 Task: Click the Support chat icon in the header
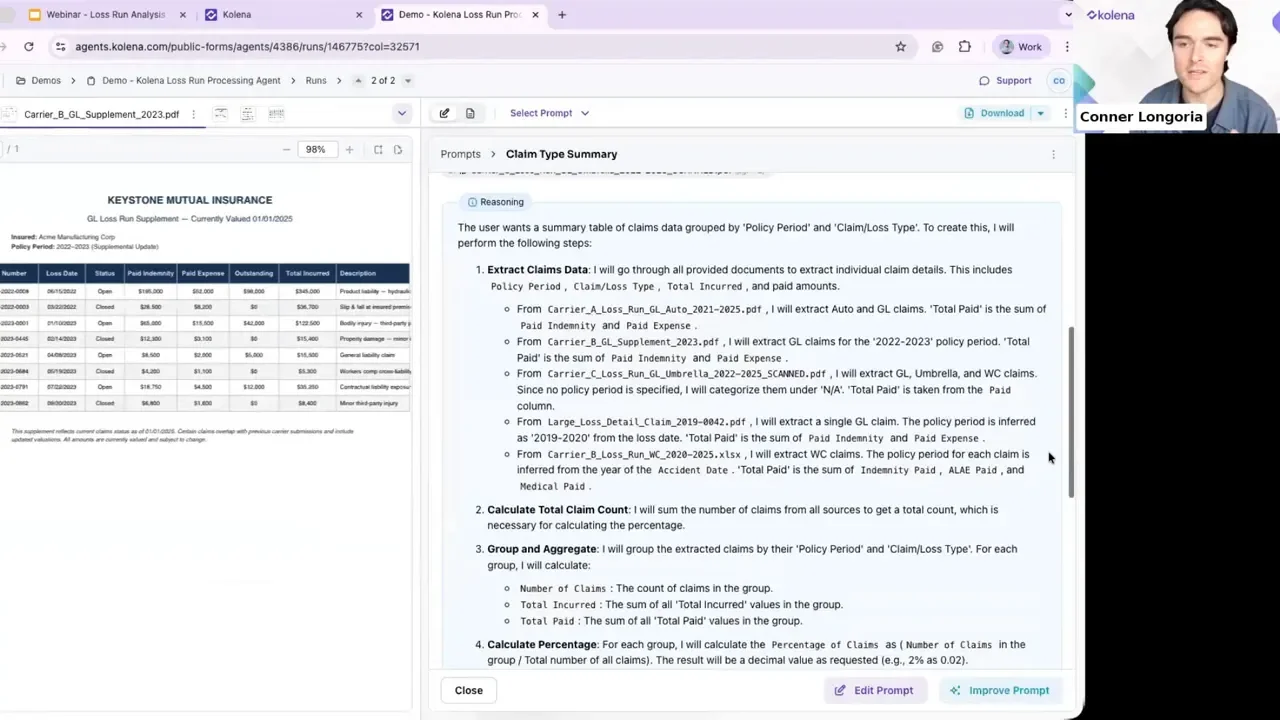pyautogui.click(x=985, y=80)
